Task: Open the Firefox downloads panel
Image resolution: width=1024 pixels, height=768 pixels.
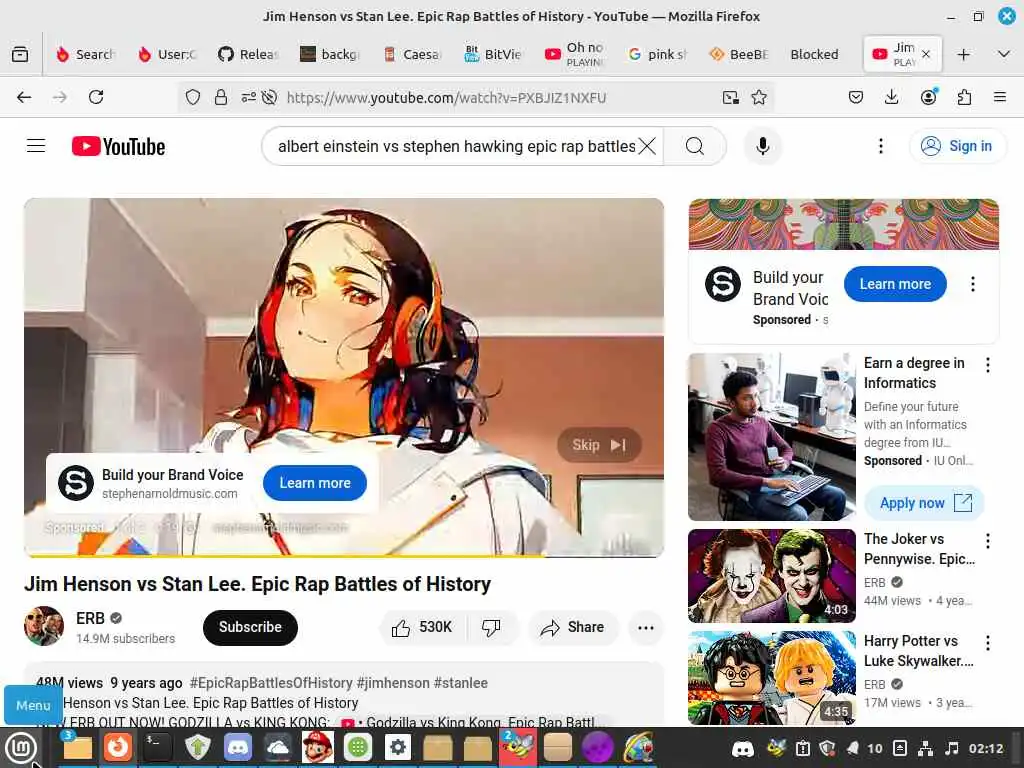Action: pos(891,97)
